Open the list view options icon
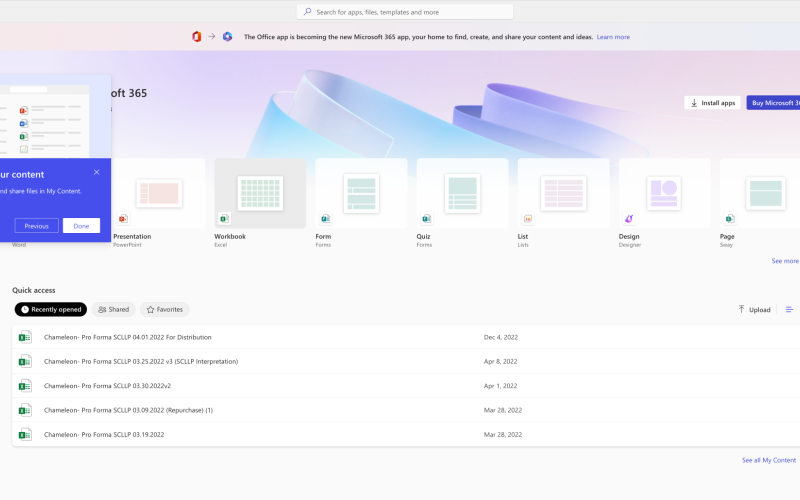 click(x=789, y=310)
